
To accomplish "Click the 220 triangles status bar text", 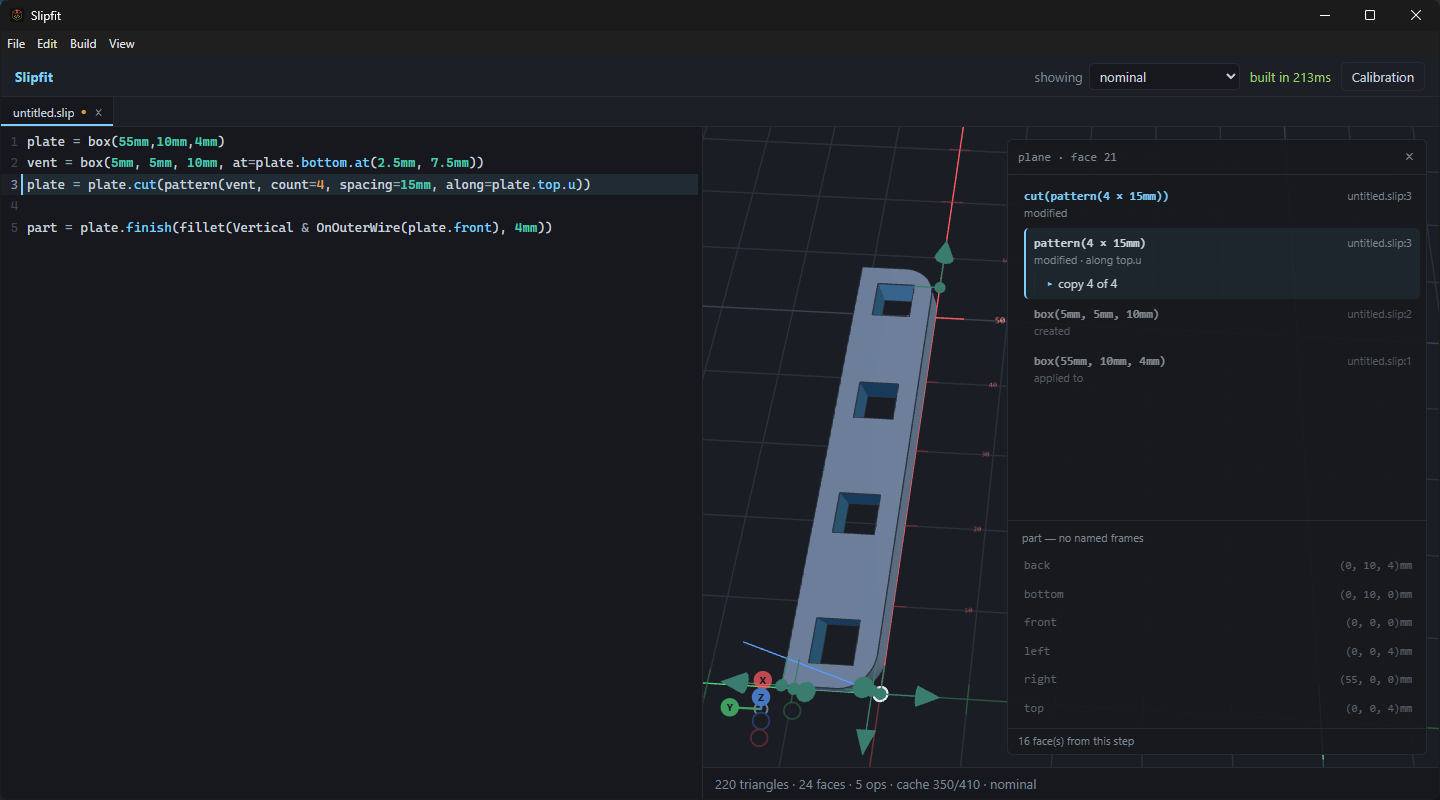I will 754,785.
